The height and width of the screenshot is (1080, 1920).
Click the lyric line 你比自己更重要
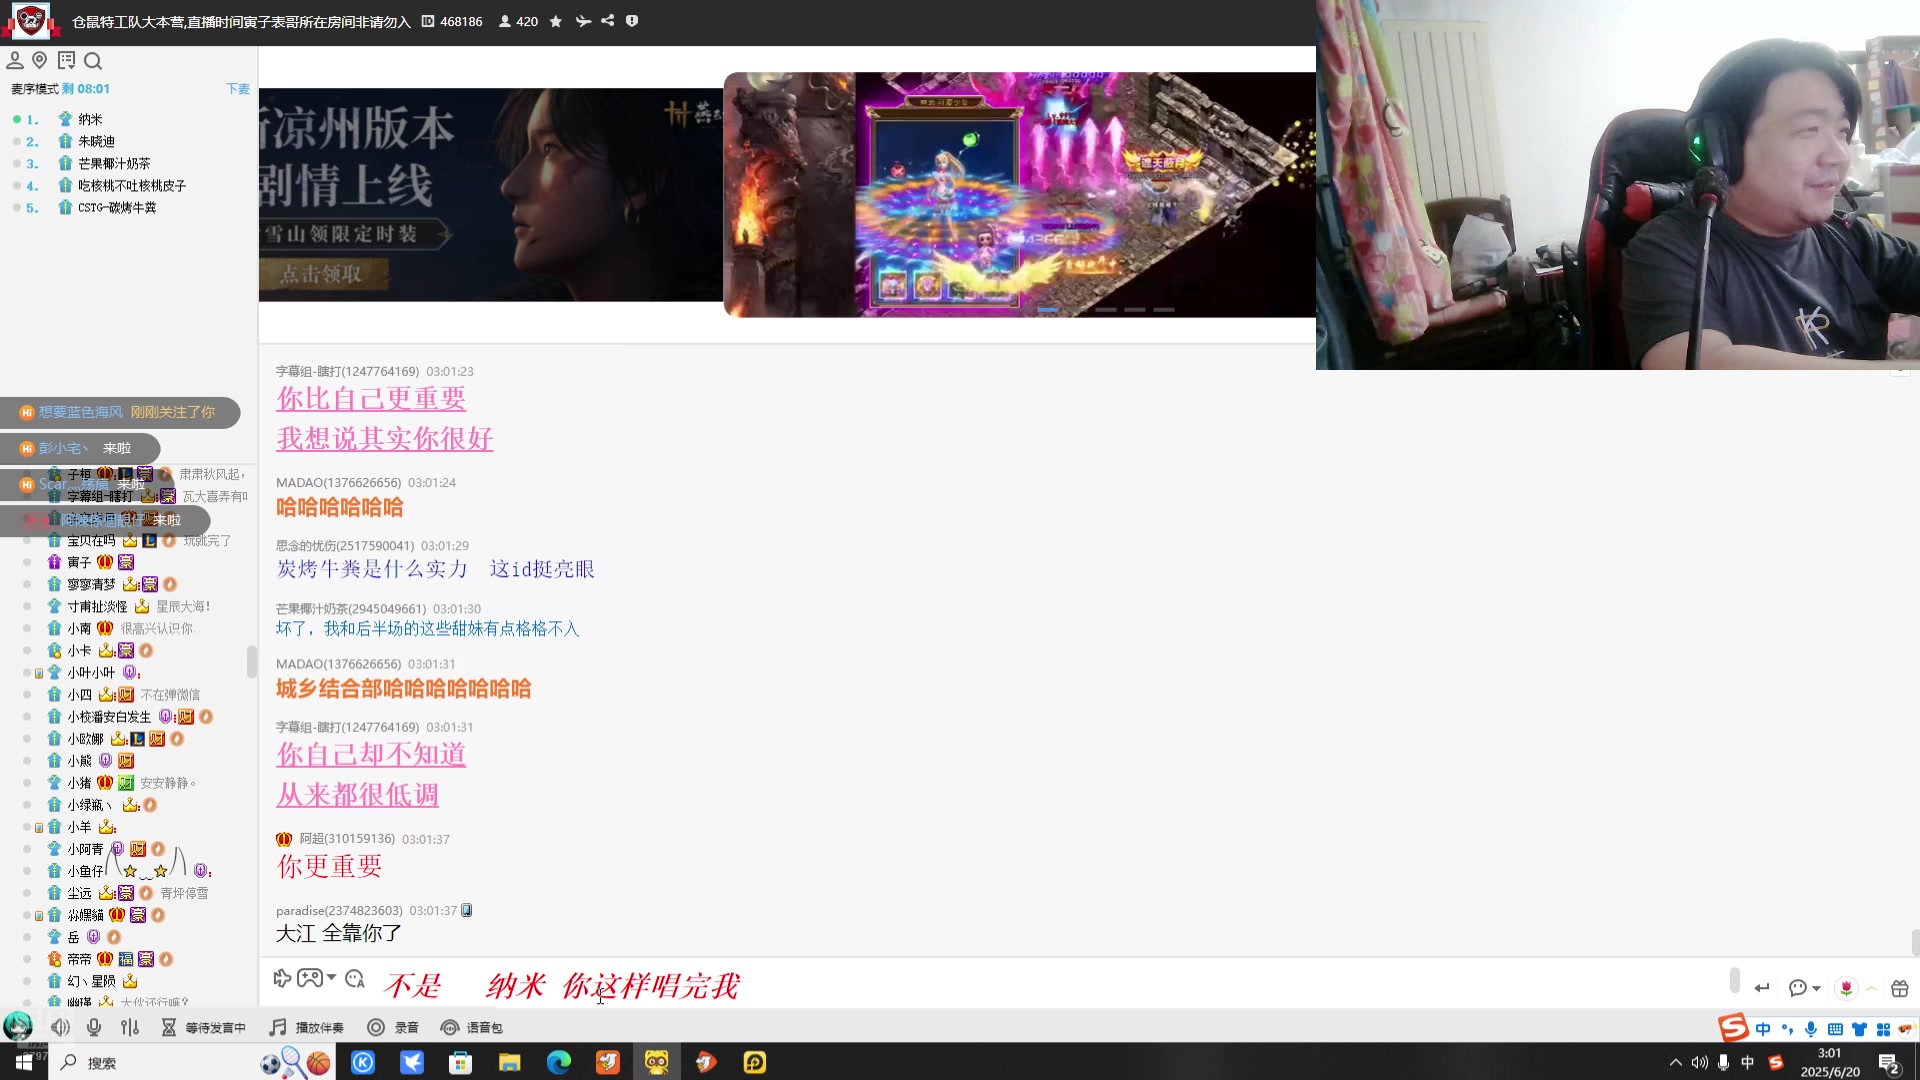(x=371, y=399)
